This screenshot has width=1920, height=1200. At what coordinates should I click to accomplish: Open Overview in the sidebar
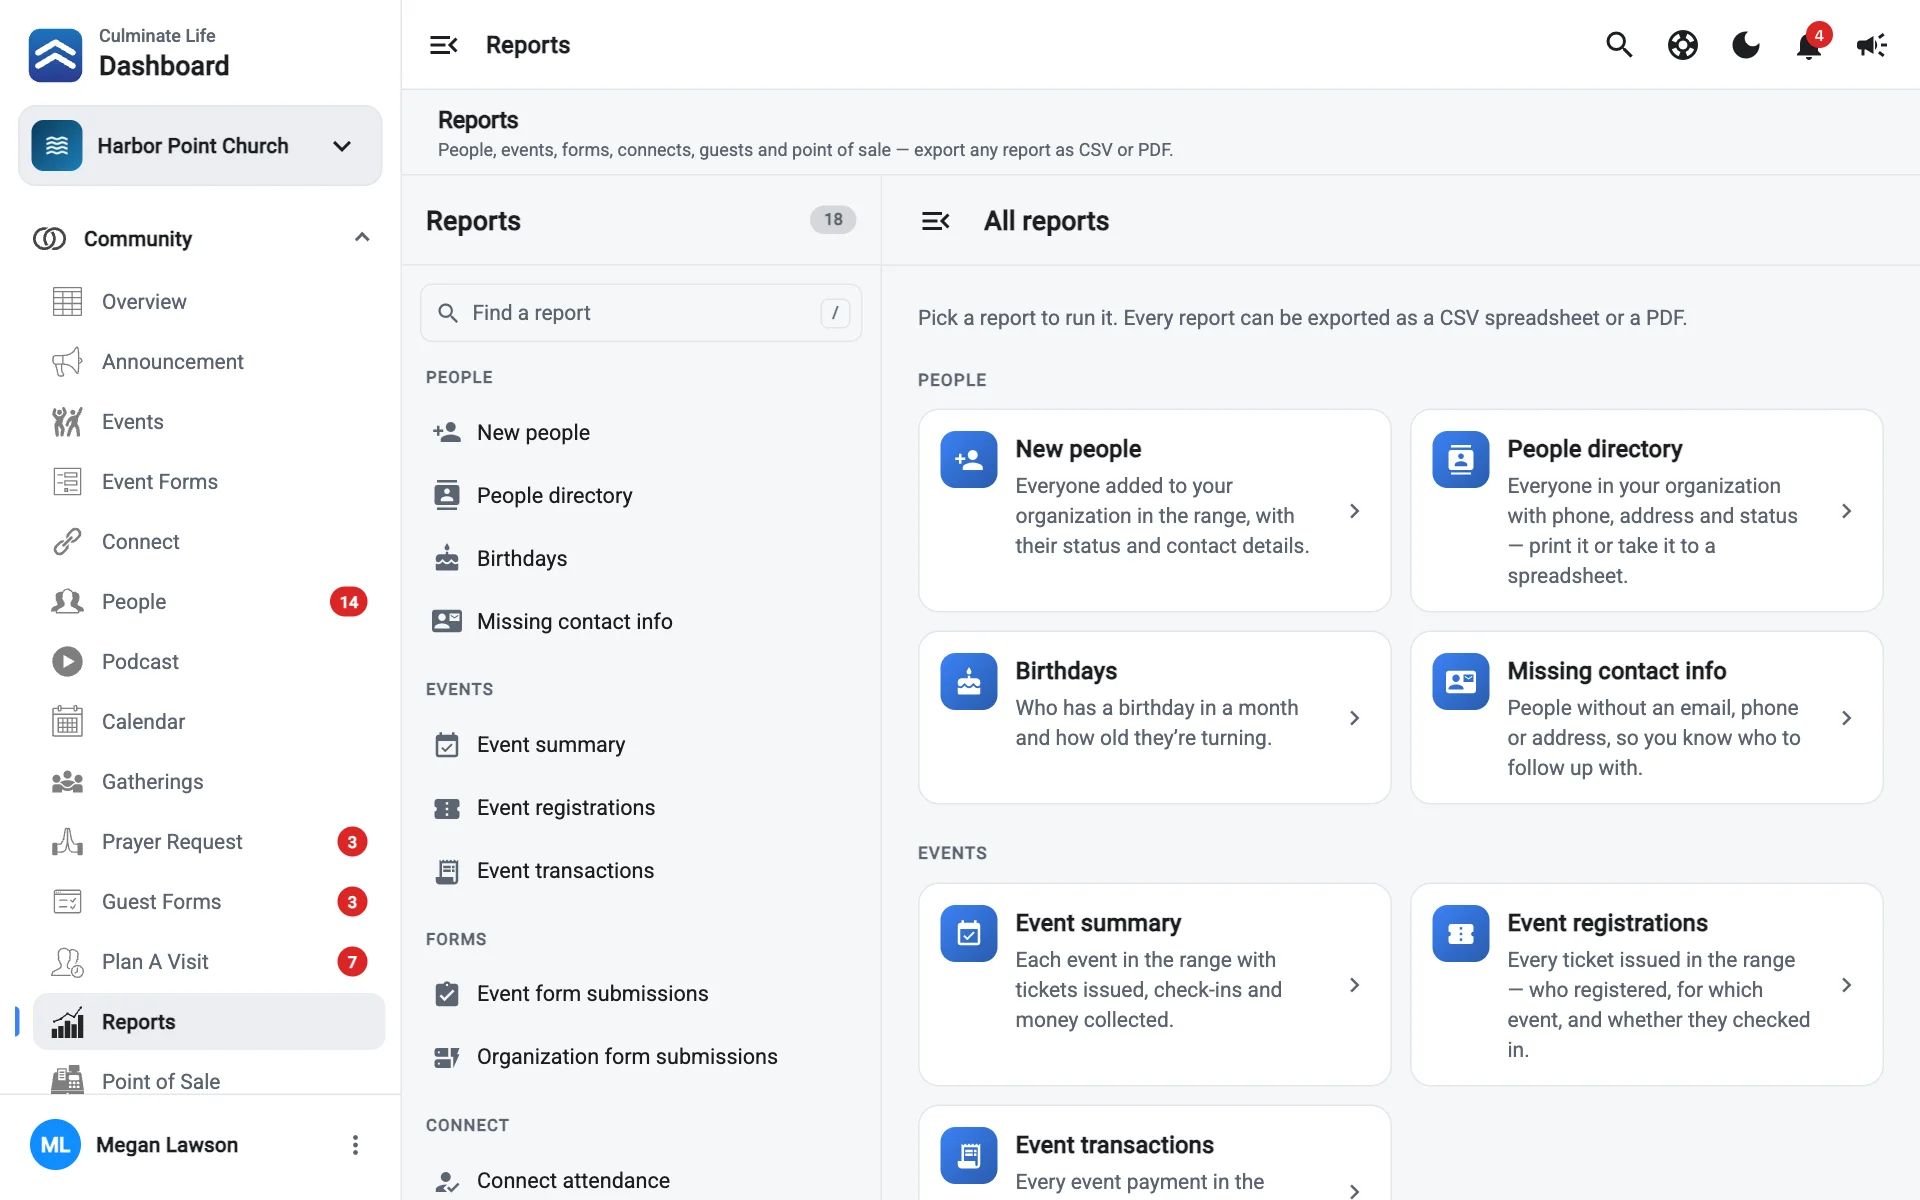click(x=208, y=302)
